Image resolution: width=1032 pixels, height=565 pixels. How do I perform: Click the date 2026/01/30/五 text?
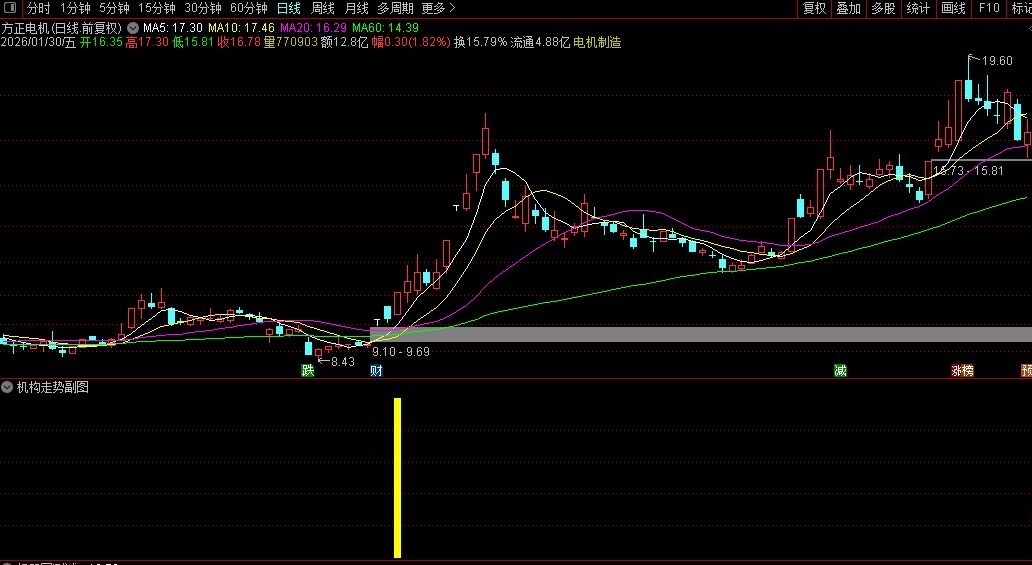point(38,42)
